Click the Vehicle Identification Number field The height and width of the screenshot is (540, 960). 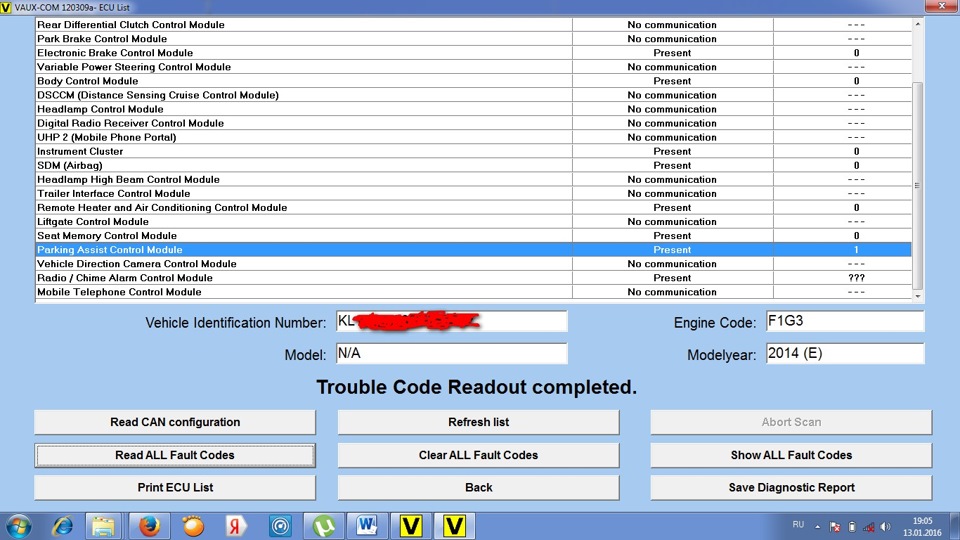pos(452,321)
